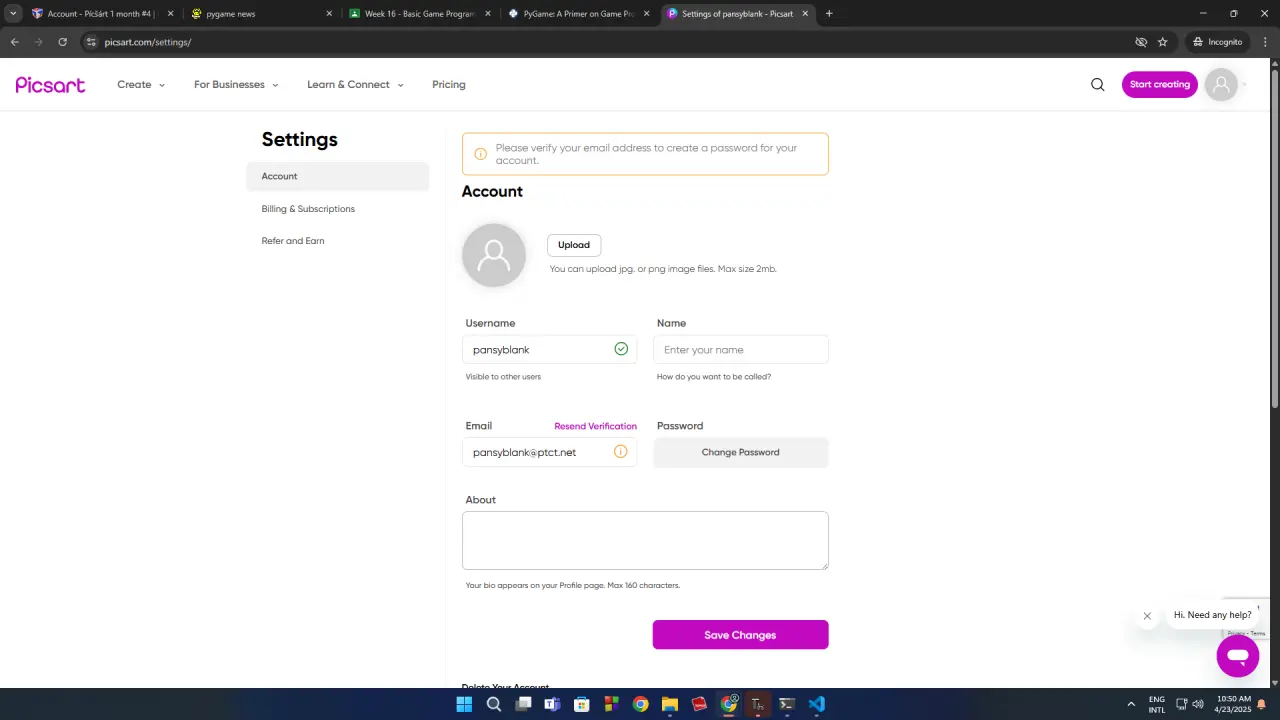
Task: Open Visual Studio Code from taskbar
Action: (x=817, y=704)
